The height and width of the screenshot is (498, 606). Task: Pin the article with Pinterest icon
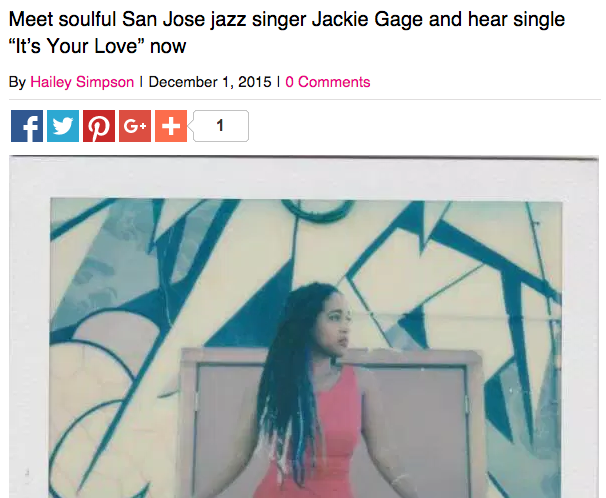tap(99, 126)
